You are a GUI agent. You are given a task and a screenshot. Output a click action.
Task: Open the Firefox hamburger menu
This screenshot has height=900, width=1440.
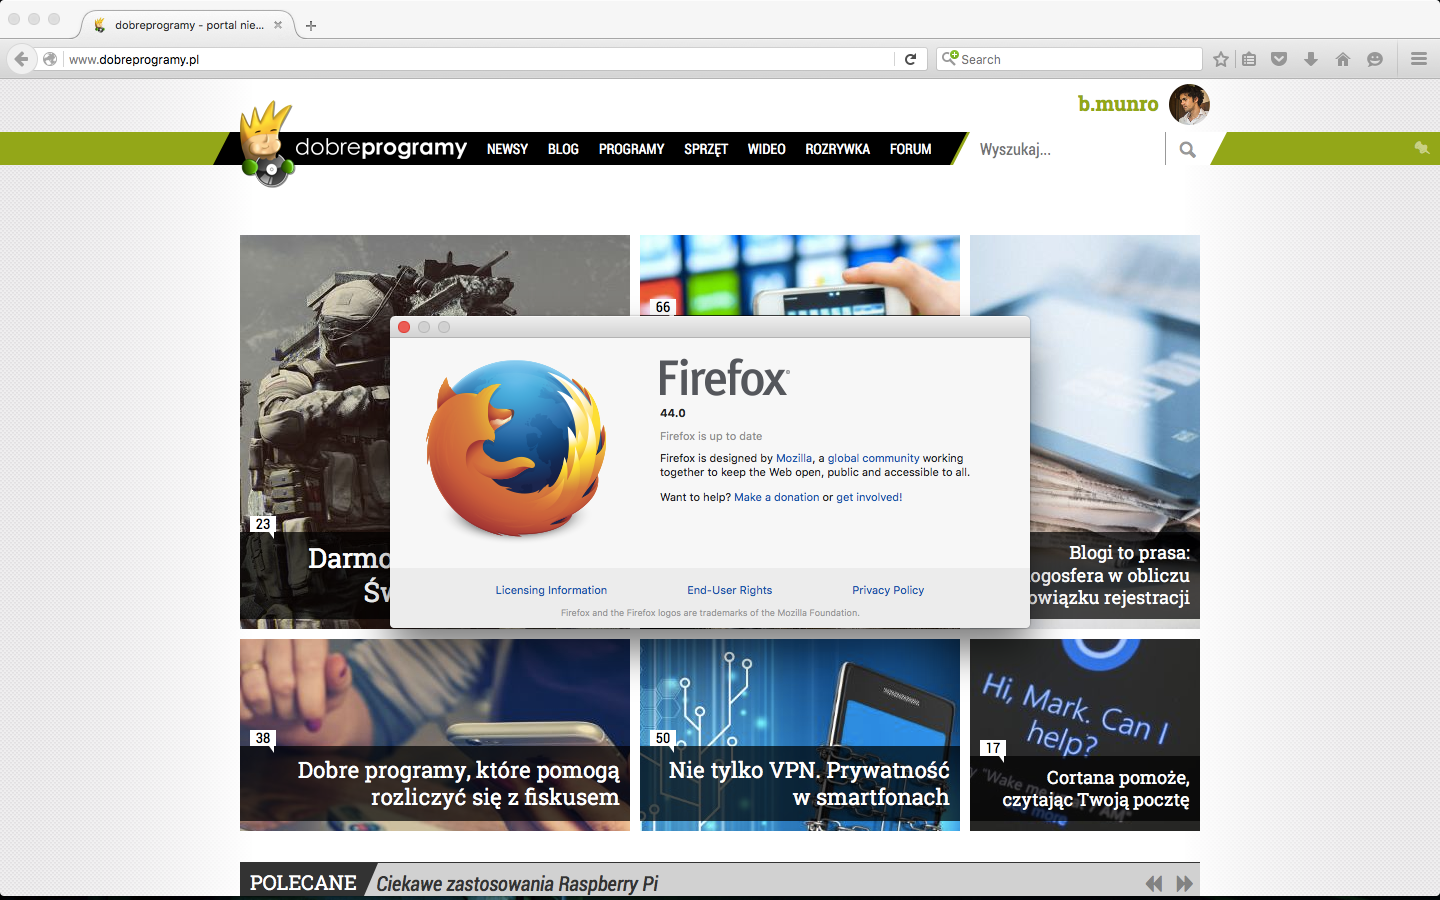tap(1419, 59)
